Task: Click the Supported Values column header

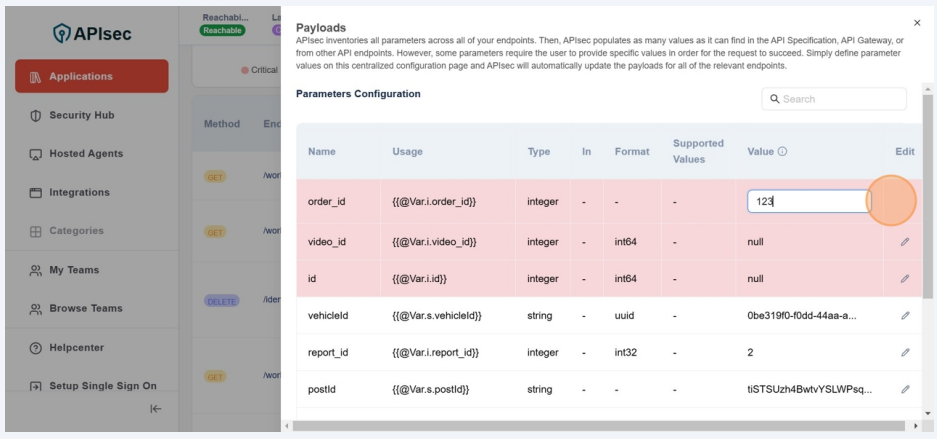Action: [x=698, y=151]
